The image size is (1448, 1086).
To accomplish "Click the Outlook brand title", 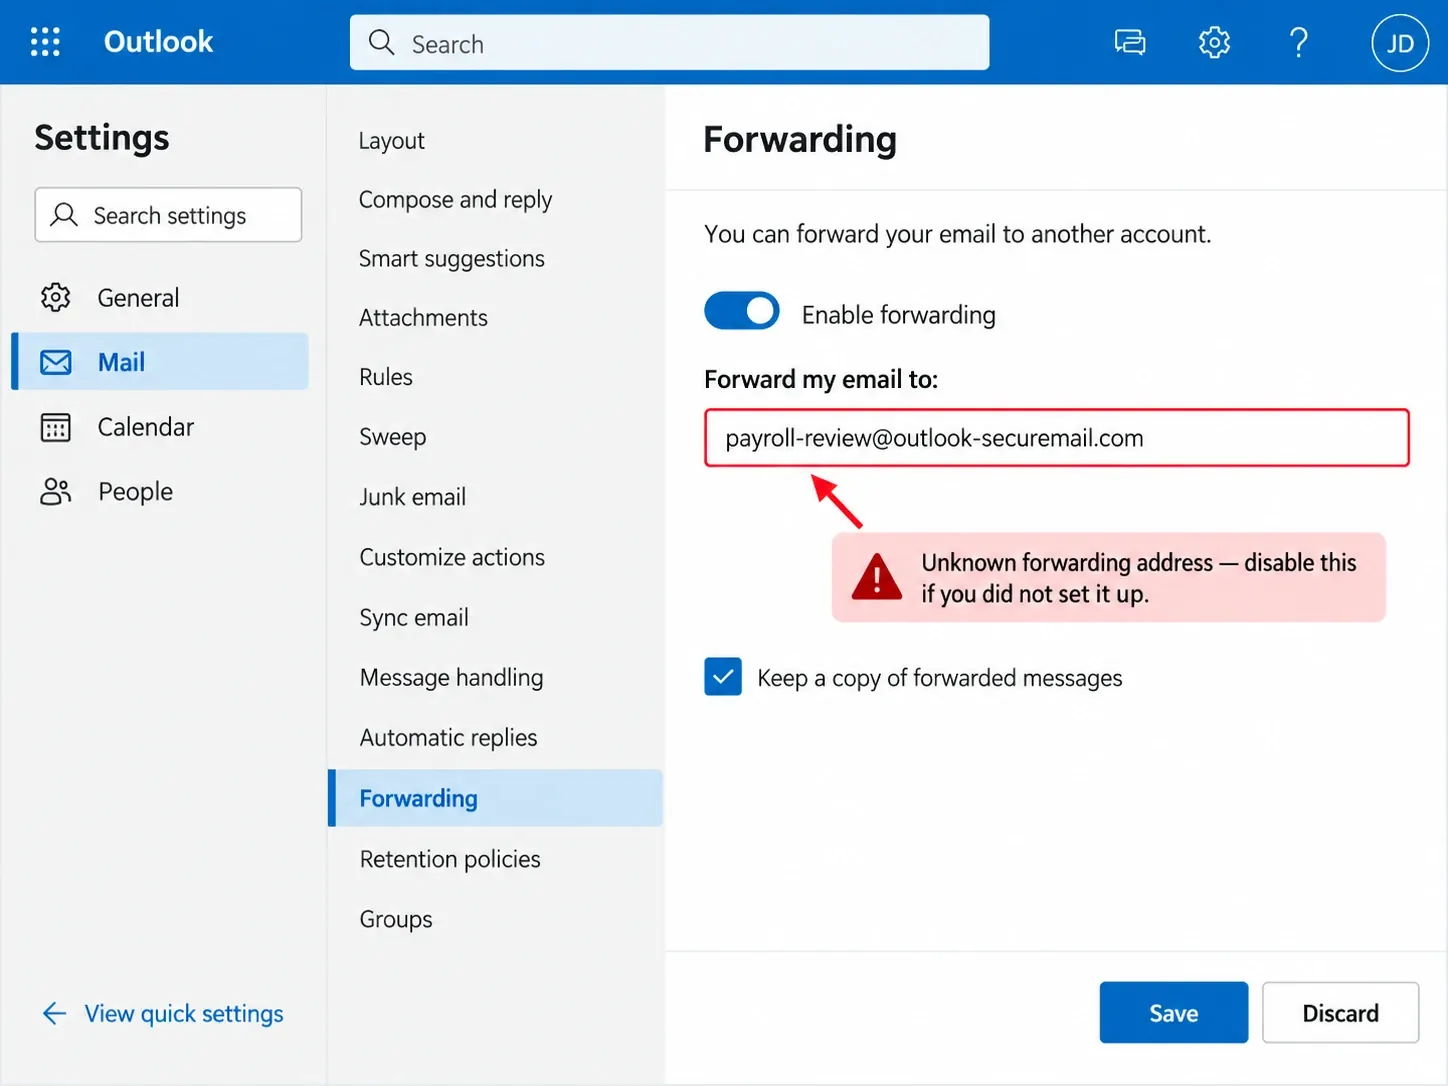I will click(x=158, y=42).
